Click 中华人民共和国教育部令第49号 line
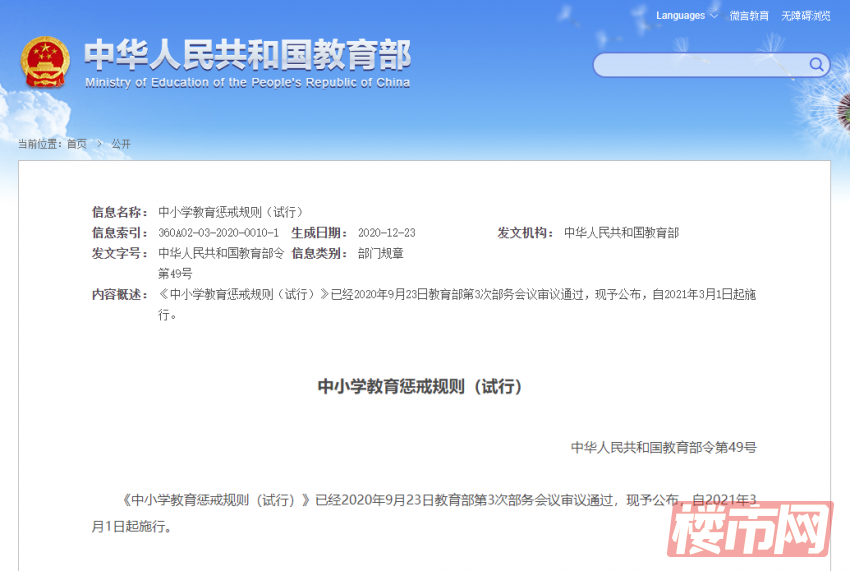This screenshot has width=850, height=571. tap(664, 447)
